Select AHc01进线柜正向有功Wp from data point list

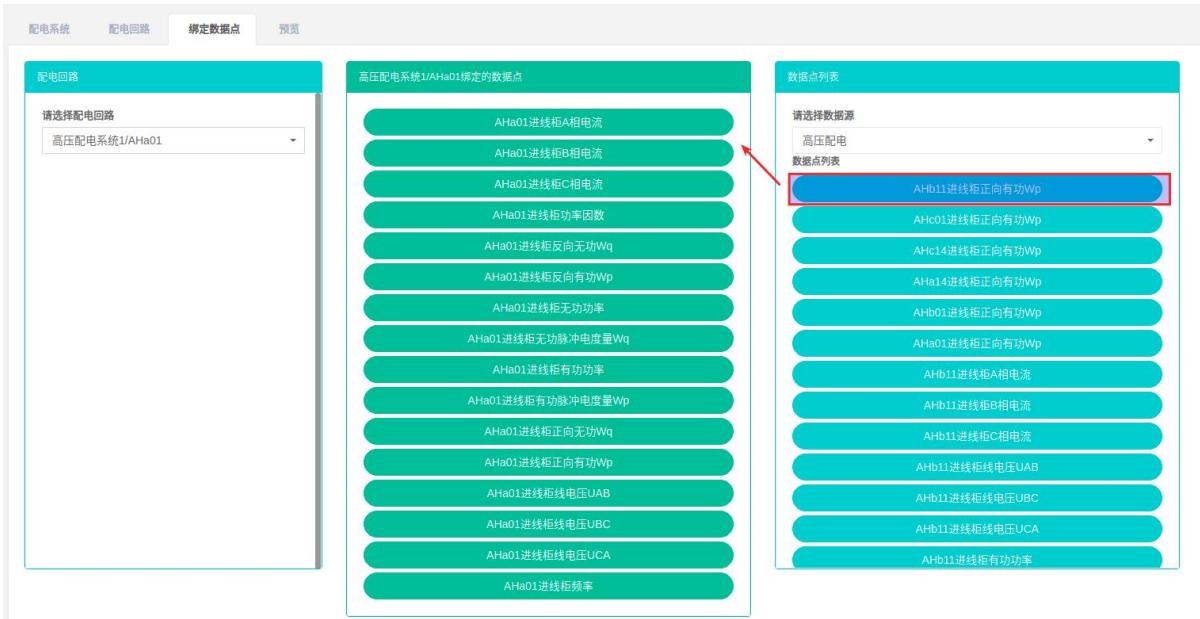976,219
